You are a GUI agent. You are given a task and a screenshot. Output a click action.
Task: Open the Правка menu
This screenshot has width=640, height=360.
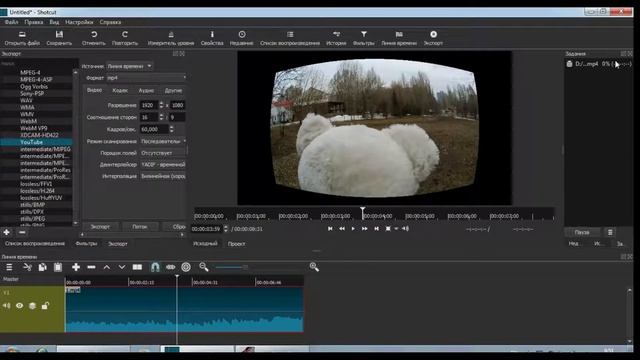tap(33, 22)
